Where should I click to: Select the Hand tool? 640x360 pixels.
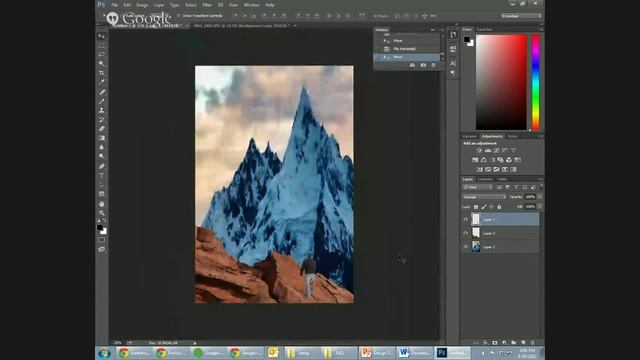click(x=102, y=204)
